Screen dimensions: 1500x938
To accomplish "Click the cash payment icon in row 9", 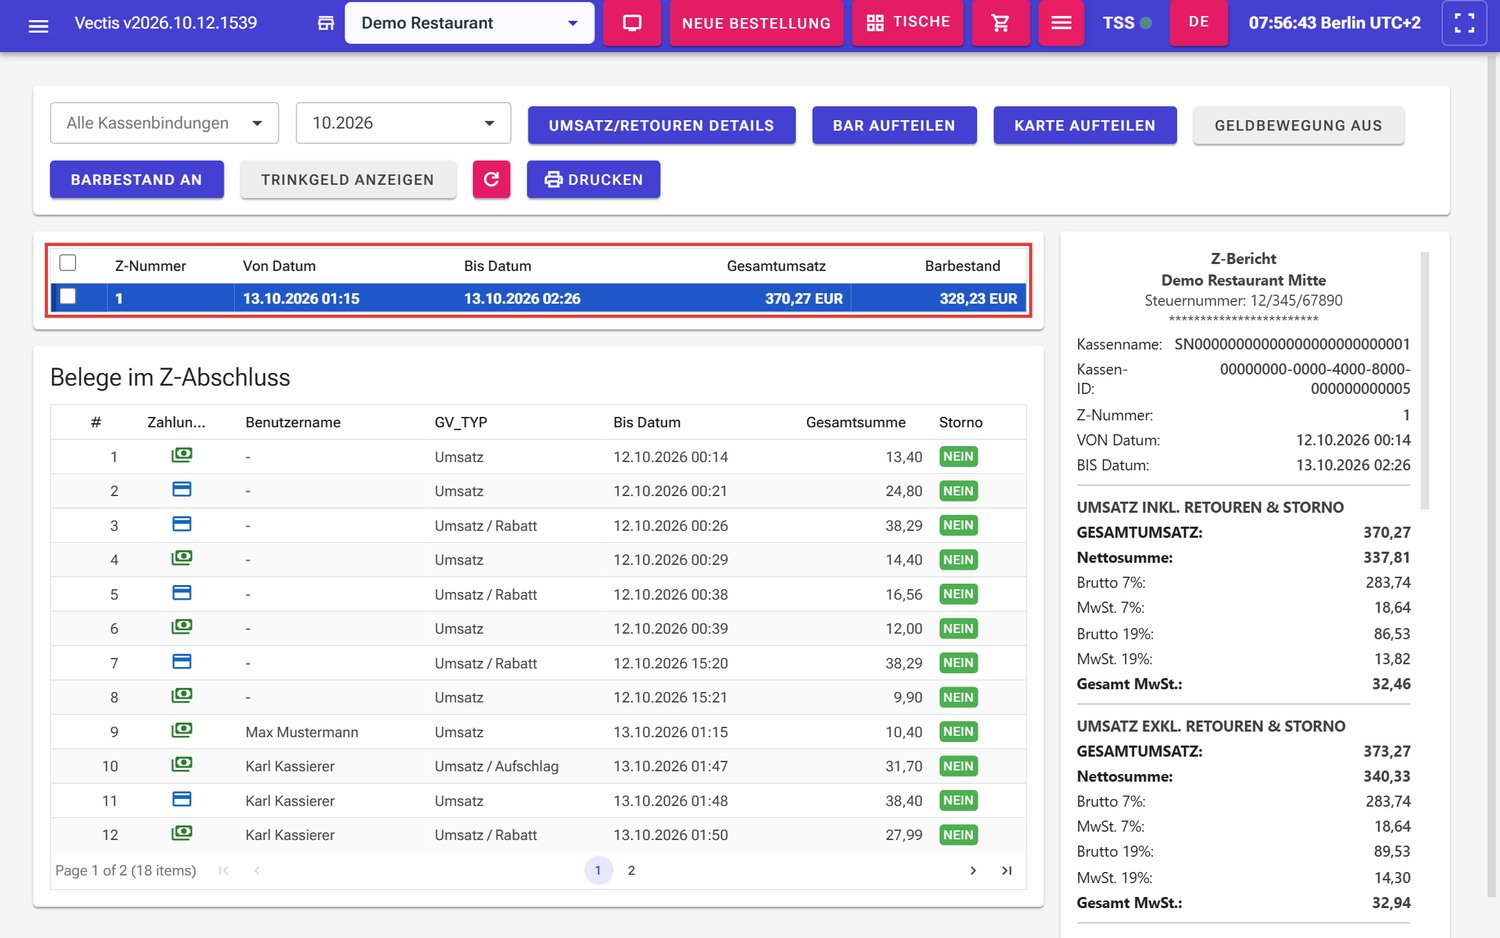I will pyautogui.click(x=182, y=731).
